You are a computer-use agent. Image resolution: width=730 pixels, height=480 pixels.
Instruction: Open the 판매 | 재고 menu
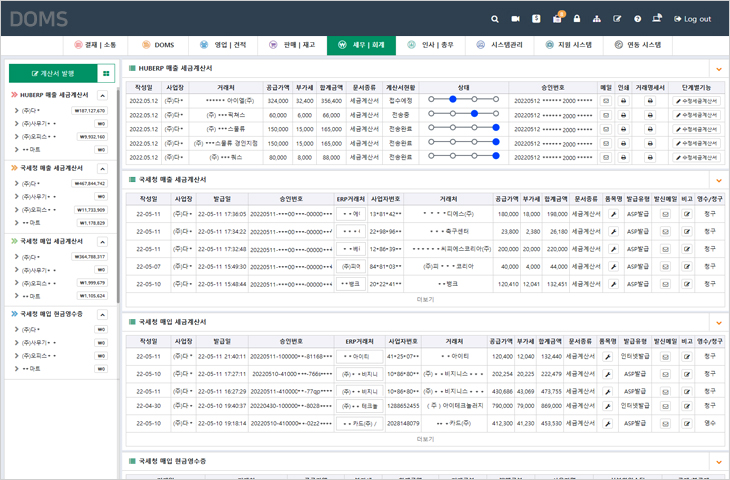pyautogui.click(x=292, y=45)
